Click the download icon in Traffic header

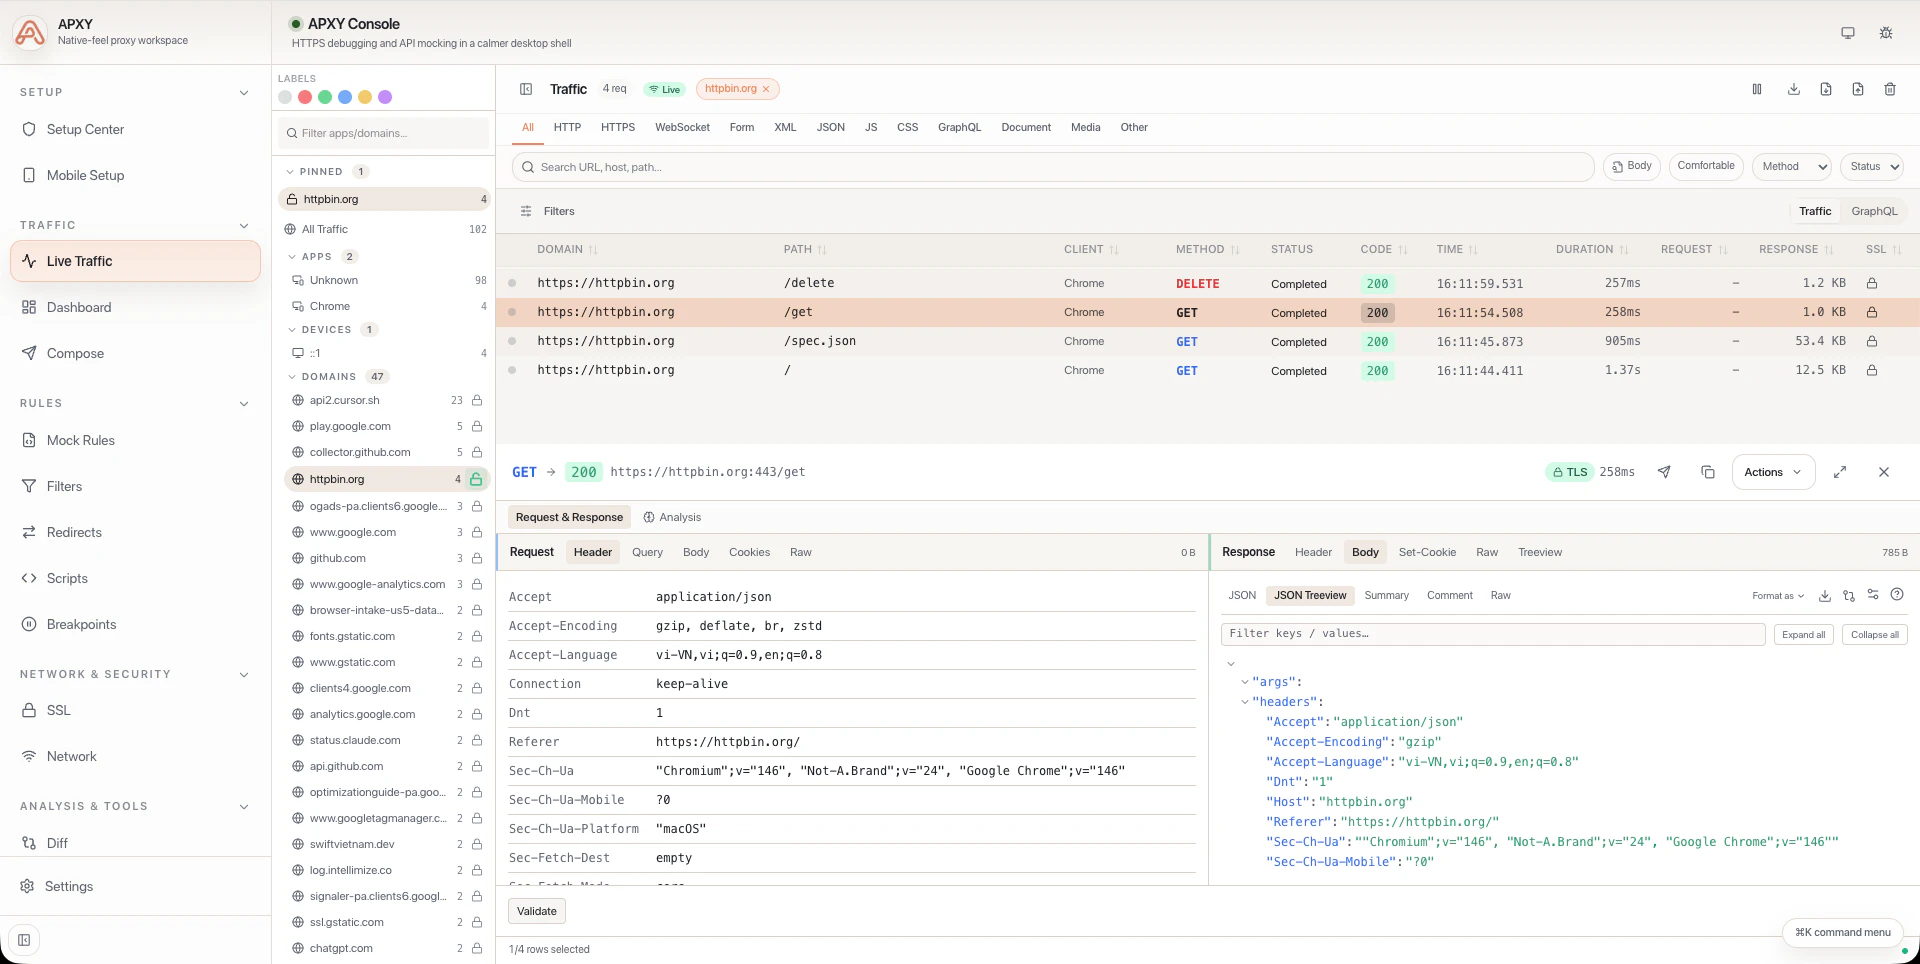point(1794,89)
